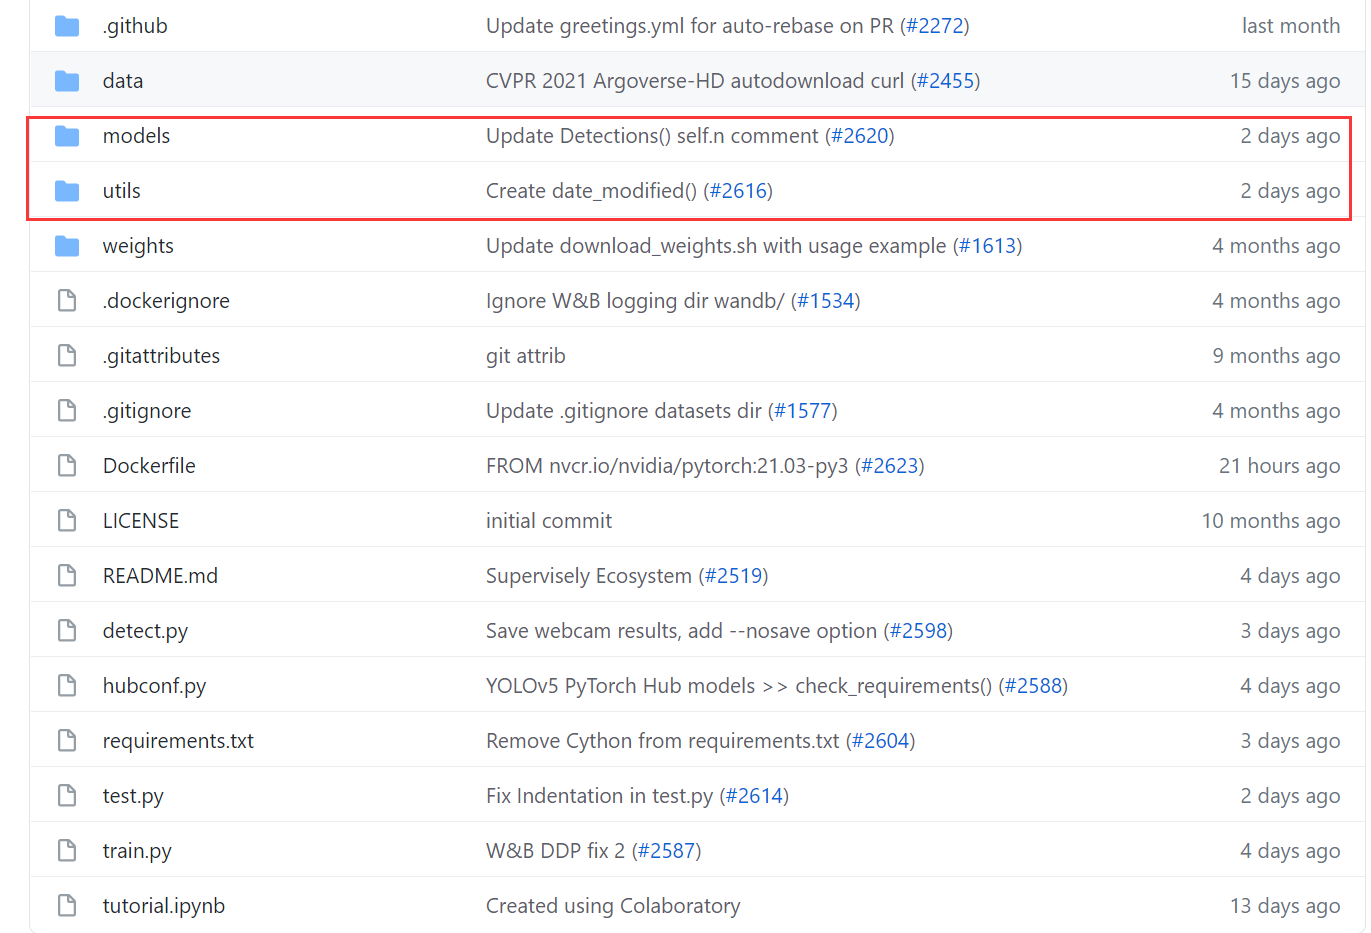Click the file icon beside Dockerfile
This screenshot has height=933, width=1371.
66,464
